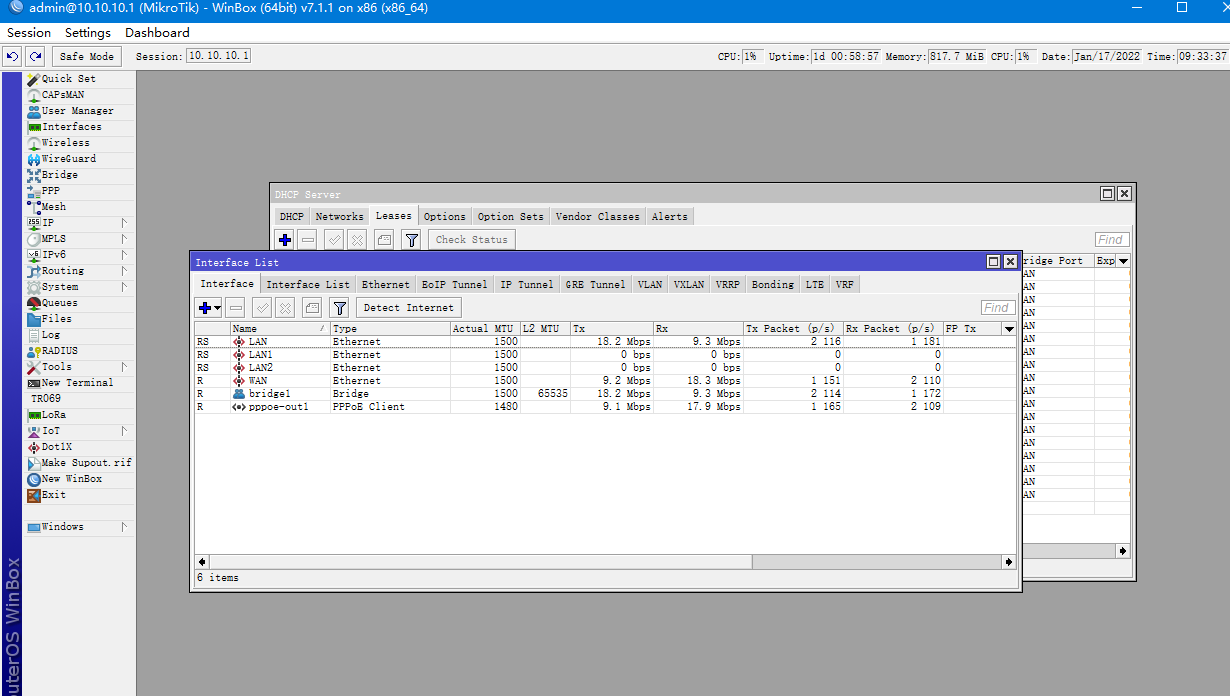Open the DHCP Server column chooser dropdown arrow
This screenshot has width=1230, height=696.
tap(1123, 261)
